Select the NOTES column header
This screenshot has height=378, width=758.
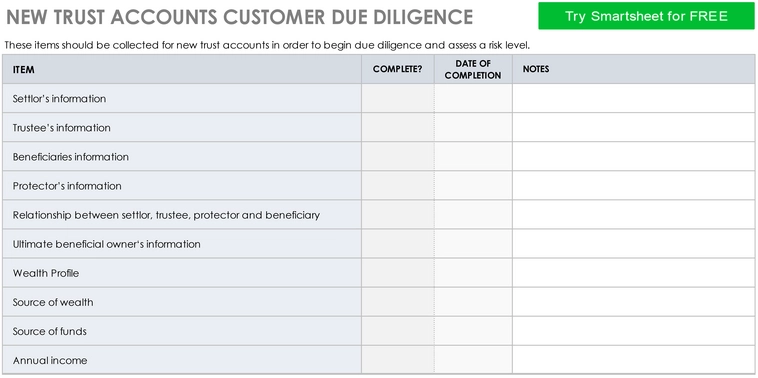[x=634, y=69]
